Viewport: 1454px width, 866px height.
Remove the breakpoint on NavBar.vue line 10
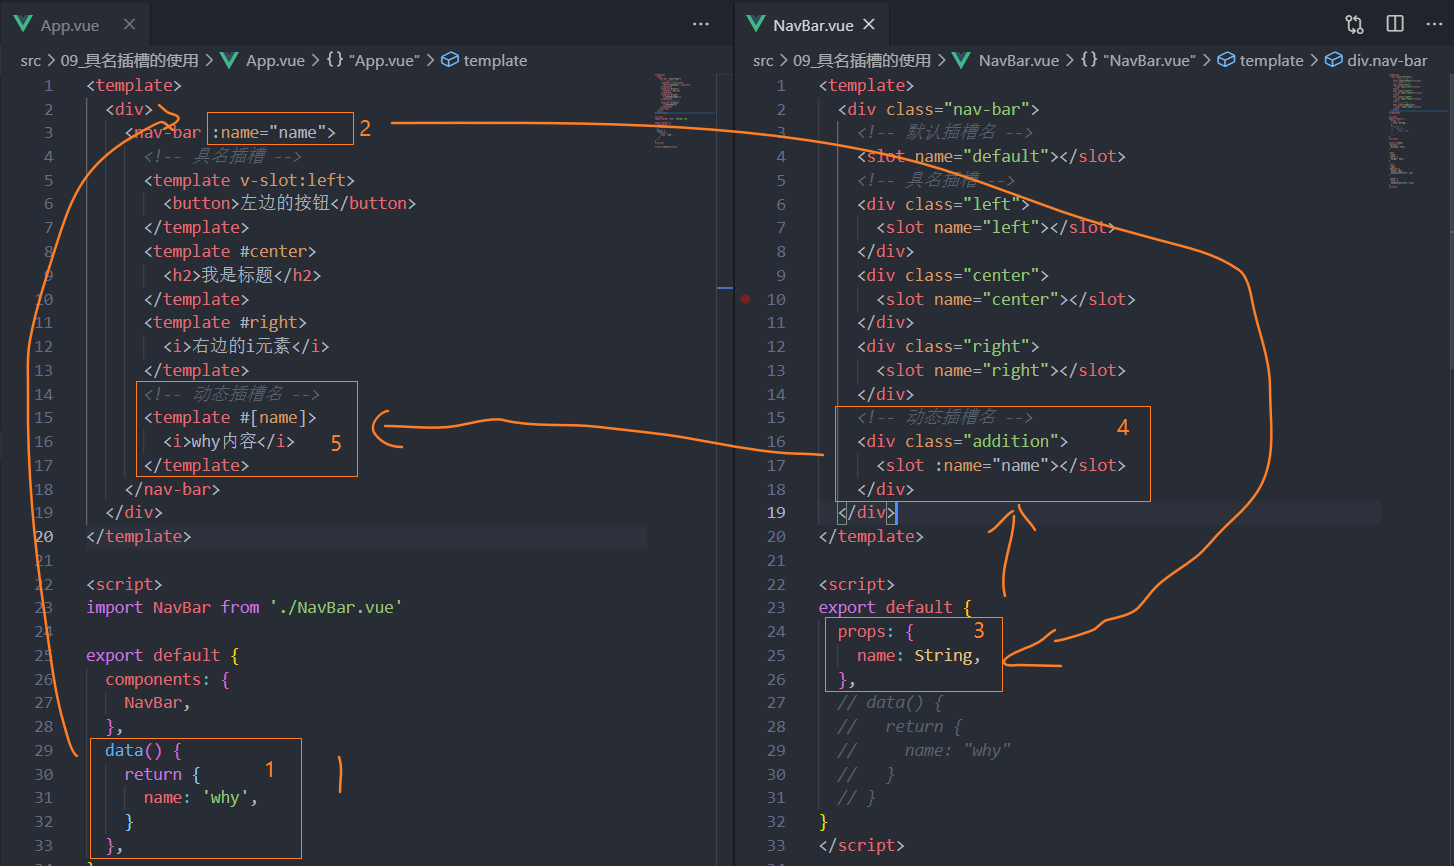[746, 299]
